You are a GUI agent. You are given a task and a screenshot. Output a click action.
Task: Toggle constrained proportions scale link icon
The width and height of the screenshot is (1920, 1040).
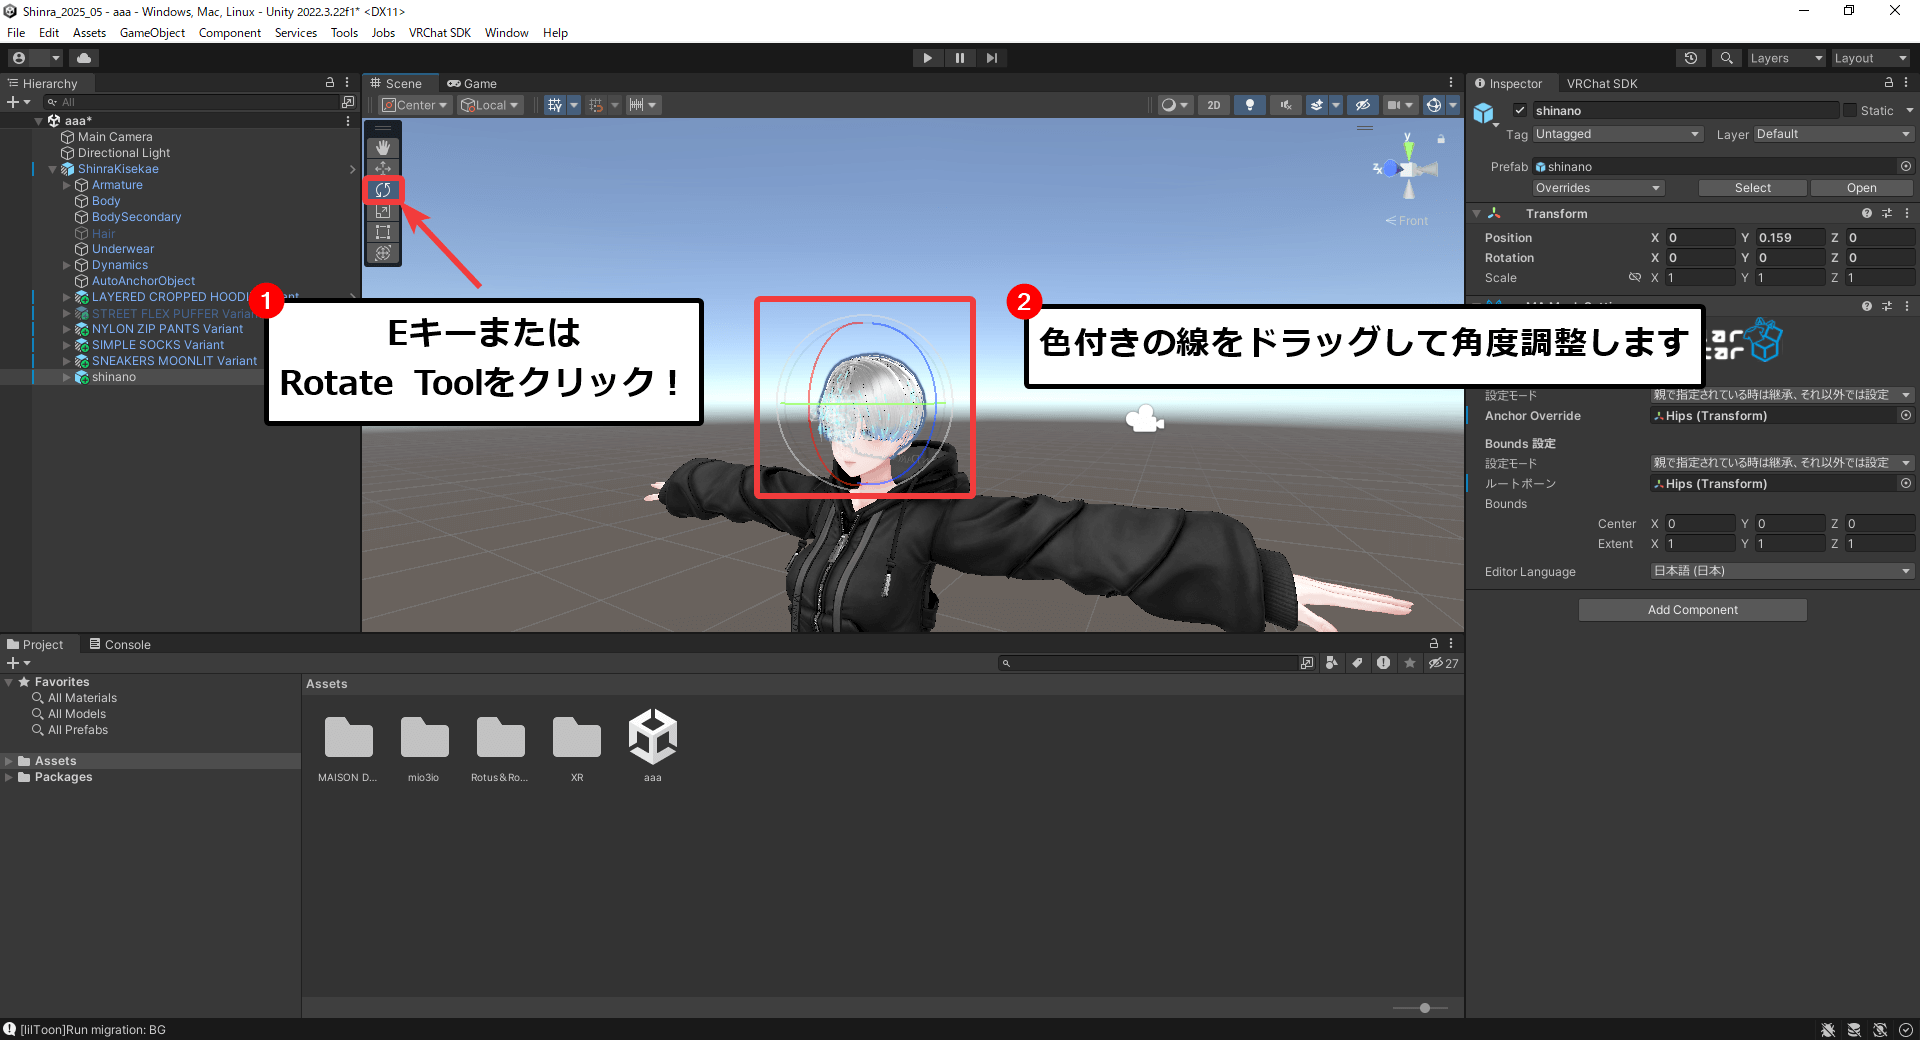pyautogui.click(x=1634, y=278)
